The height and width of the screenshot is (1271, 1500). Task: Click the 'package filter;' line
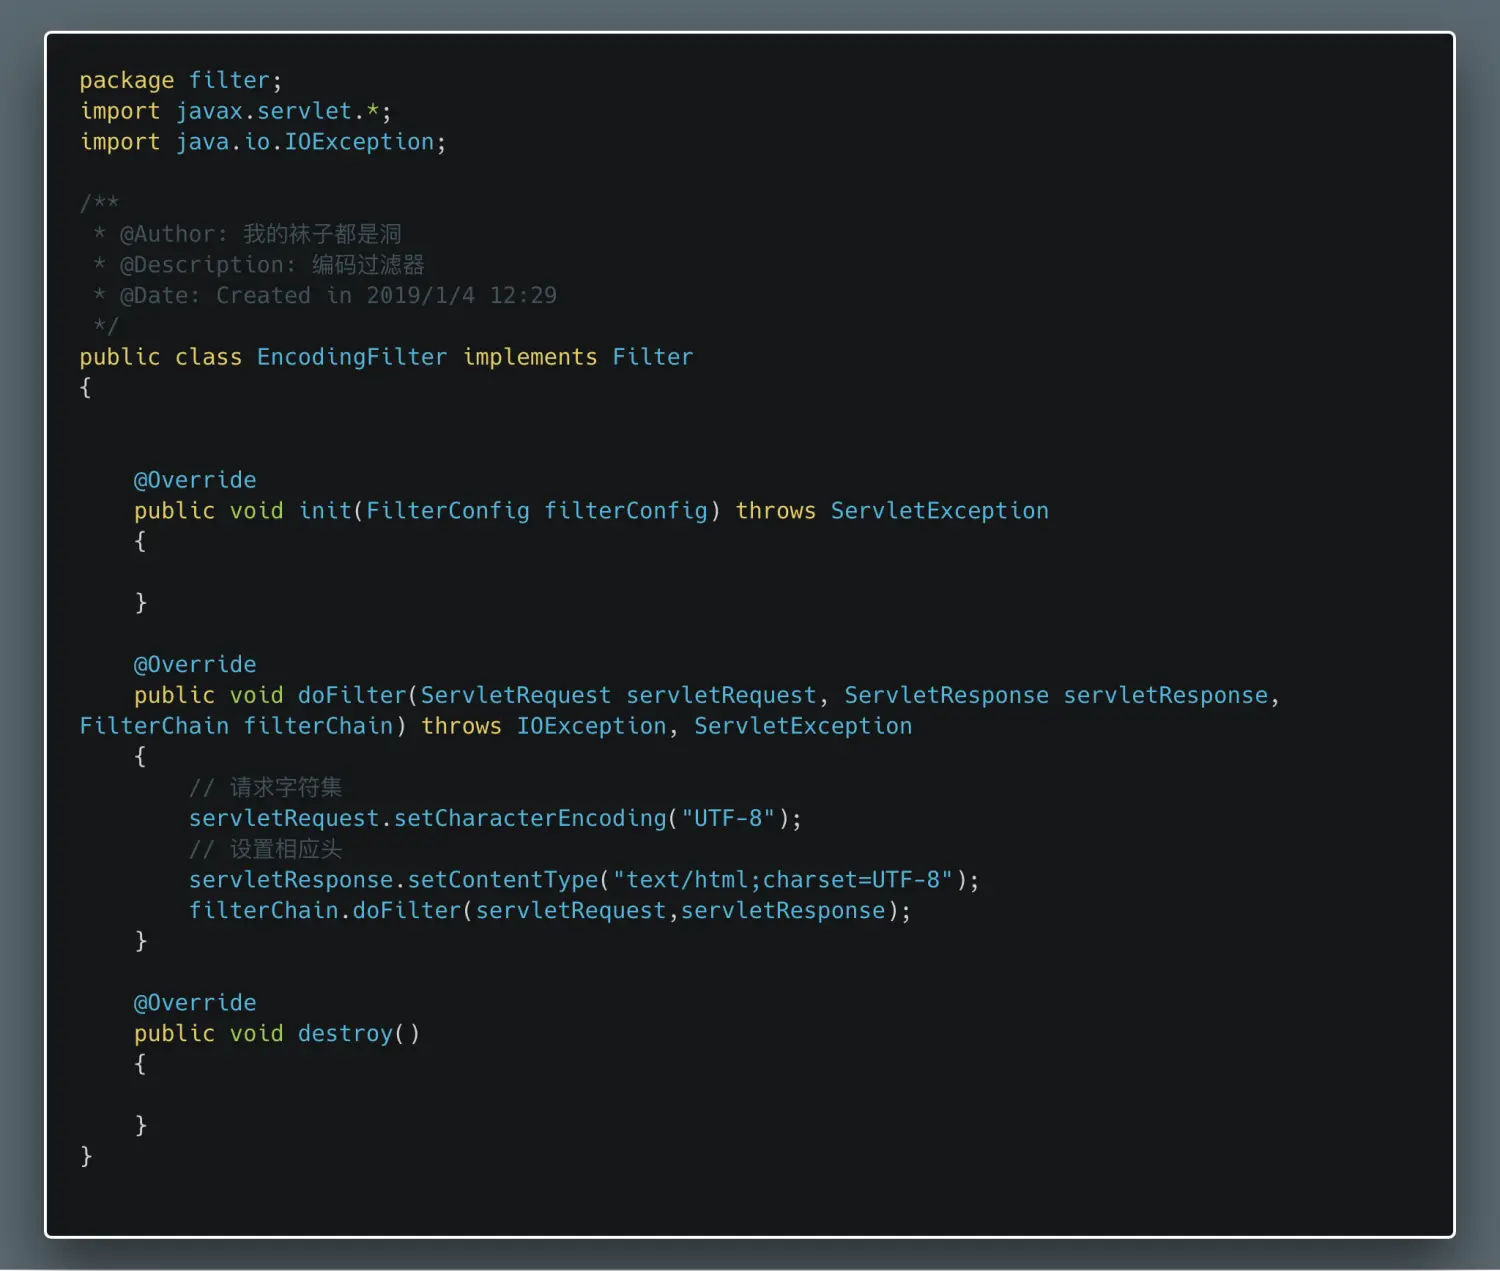pyautogui.click(x=181, y=80)
